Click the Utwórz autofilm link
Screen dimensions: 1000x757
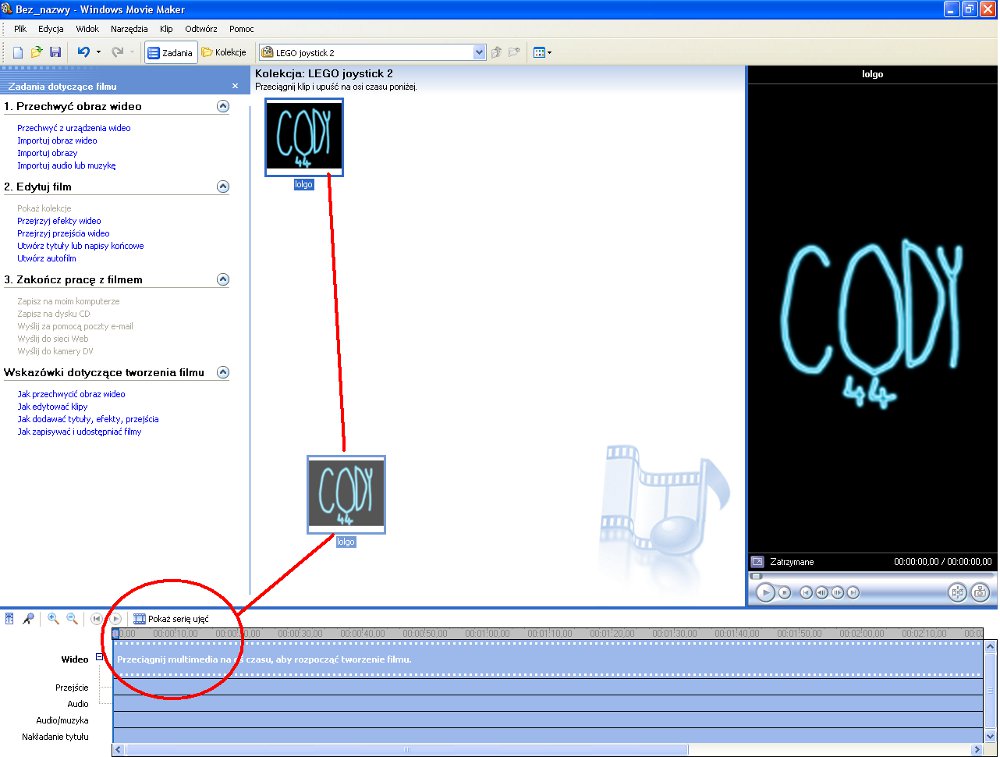pos(47,258)
